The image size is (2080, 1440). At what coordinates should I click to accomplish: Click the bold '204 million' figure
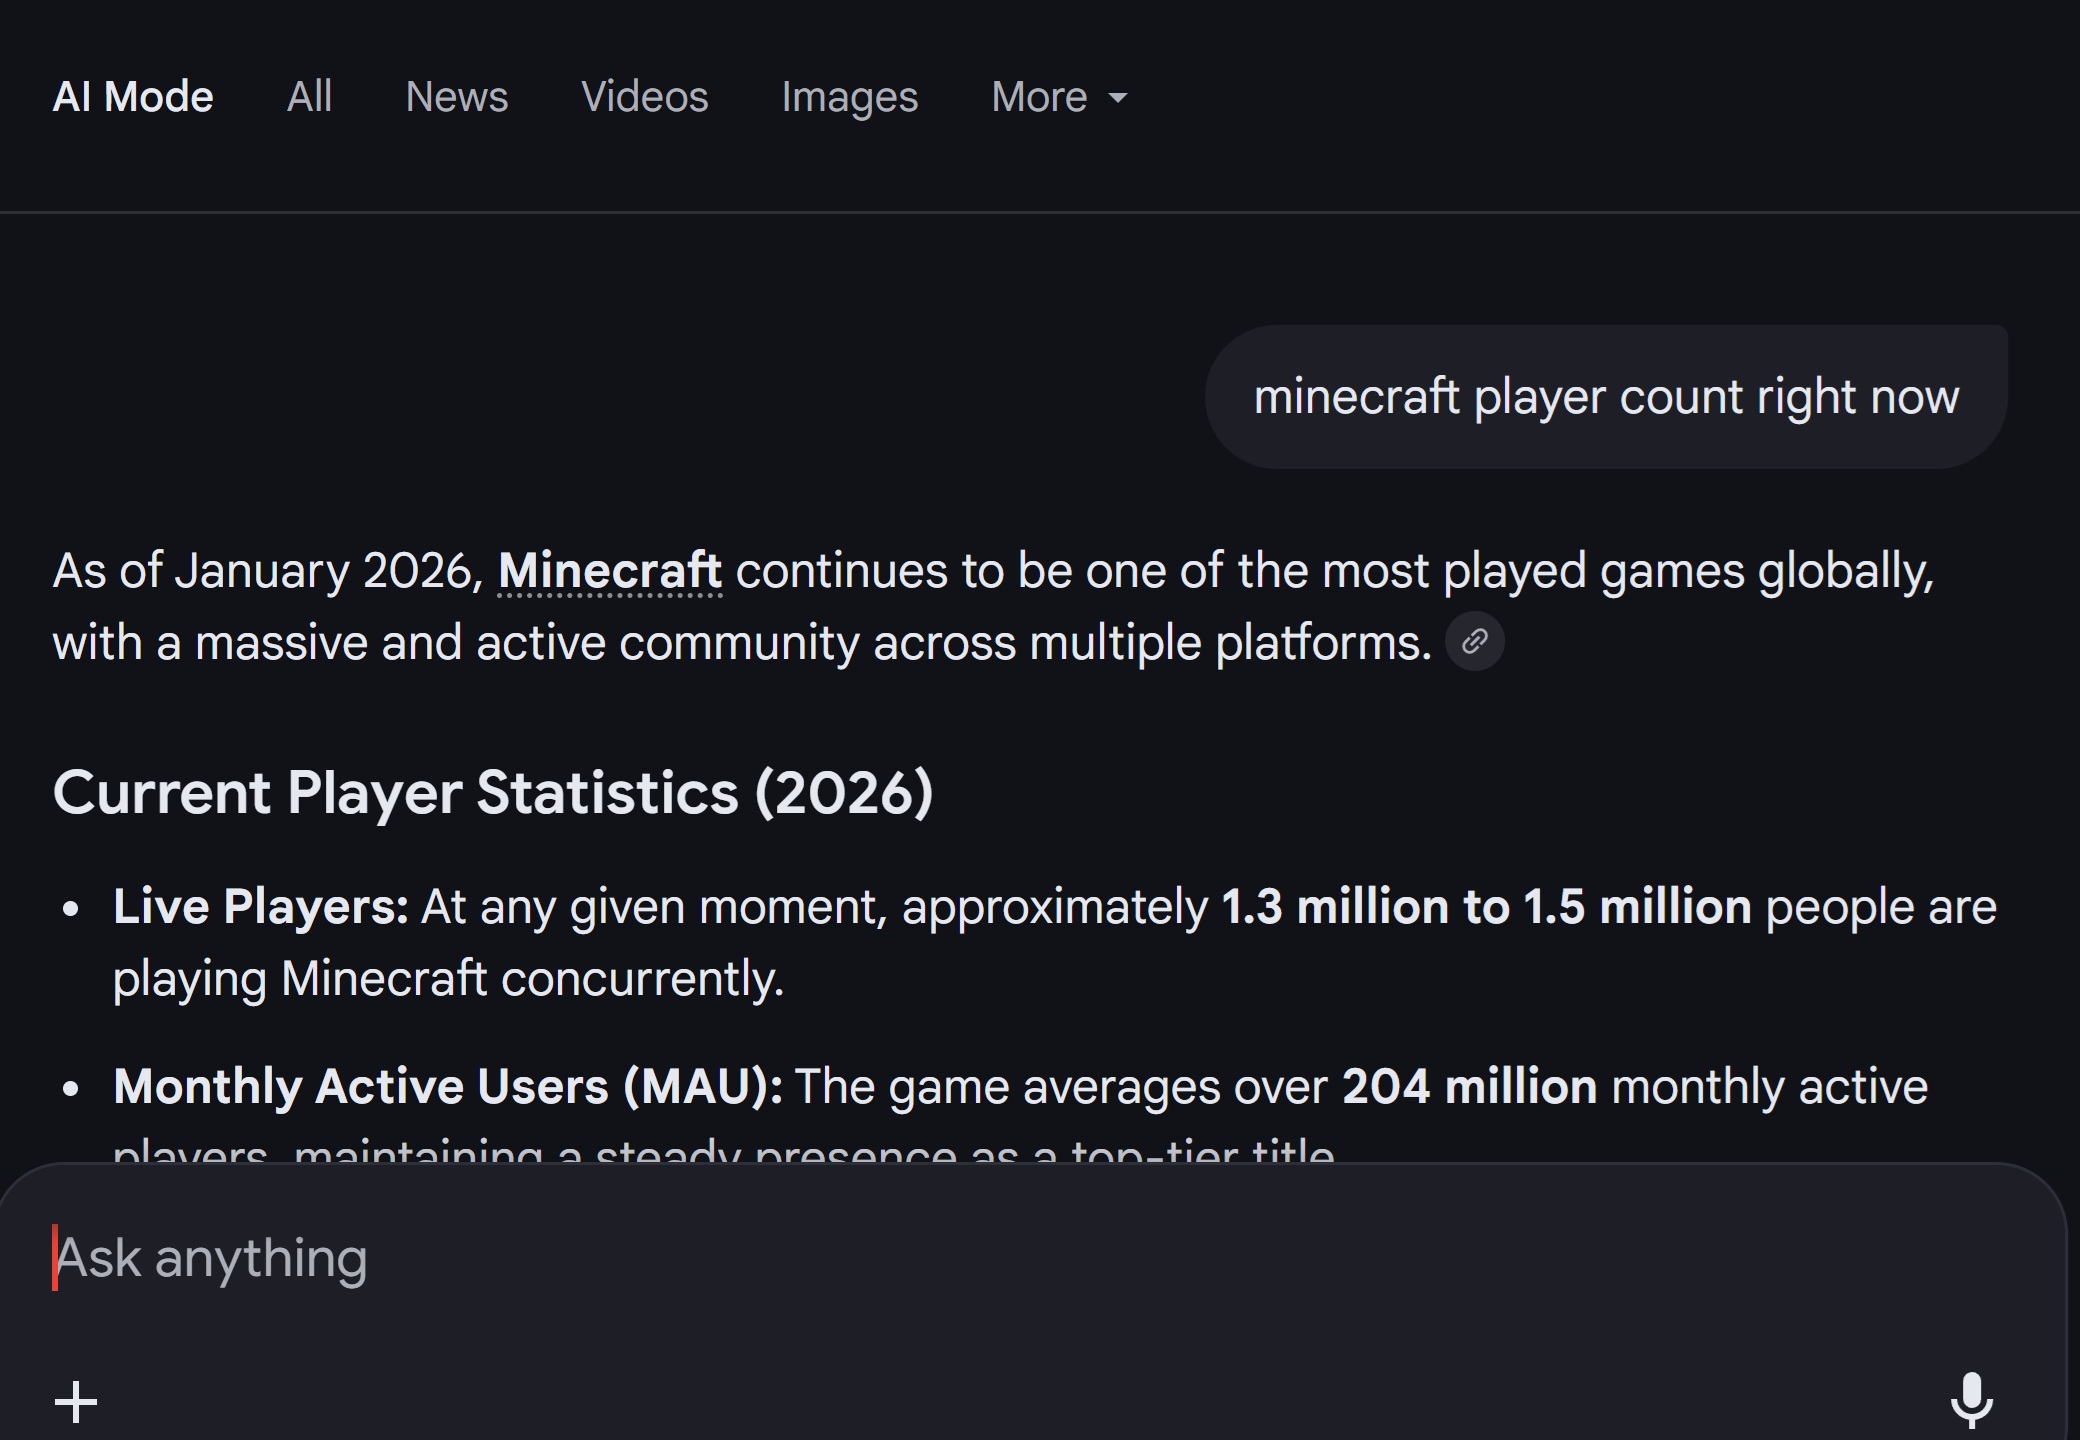coord(1469,1087)
